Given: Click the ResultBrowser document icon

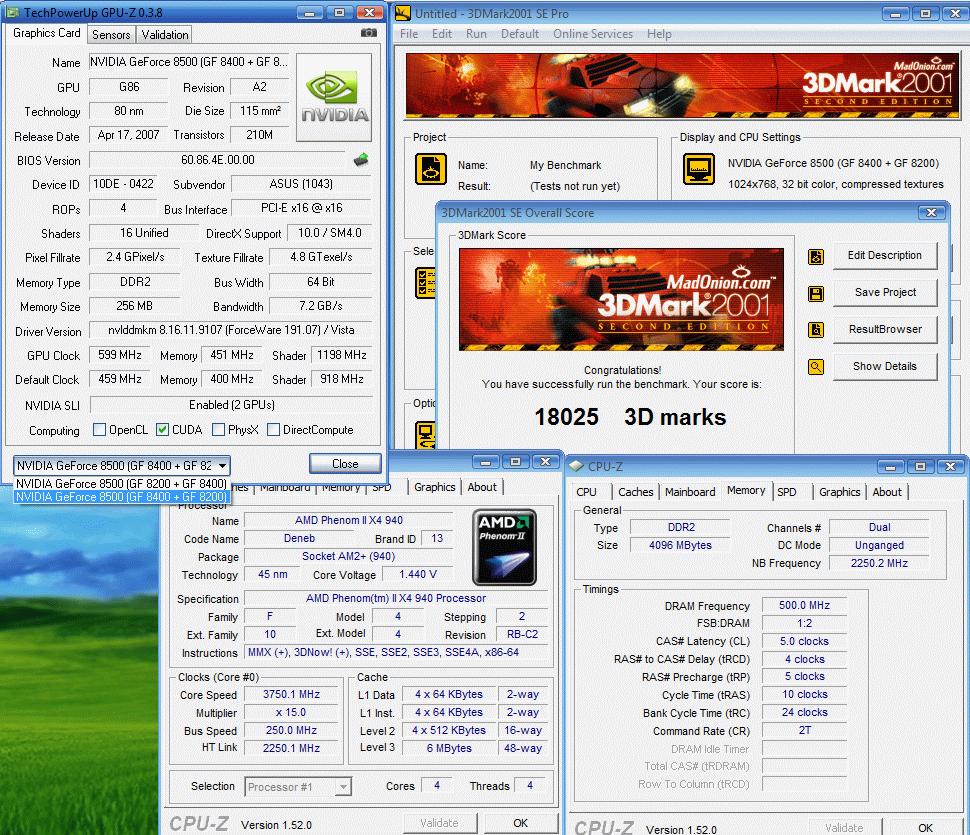Looking at the screenshot, I should [816, 330].
